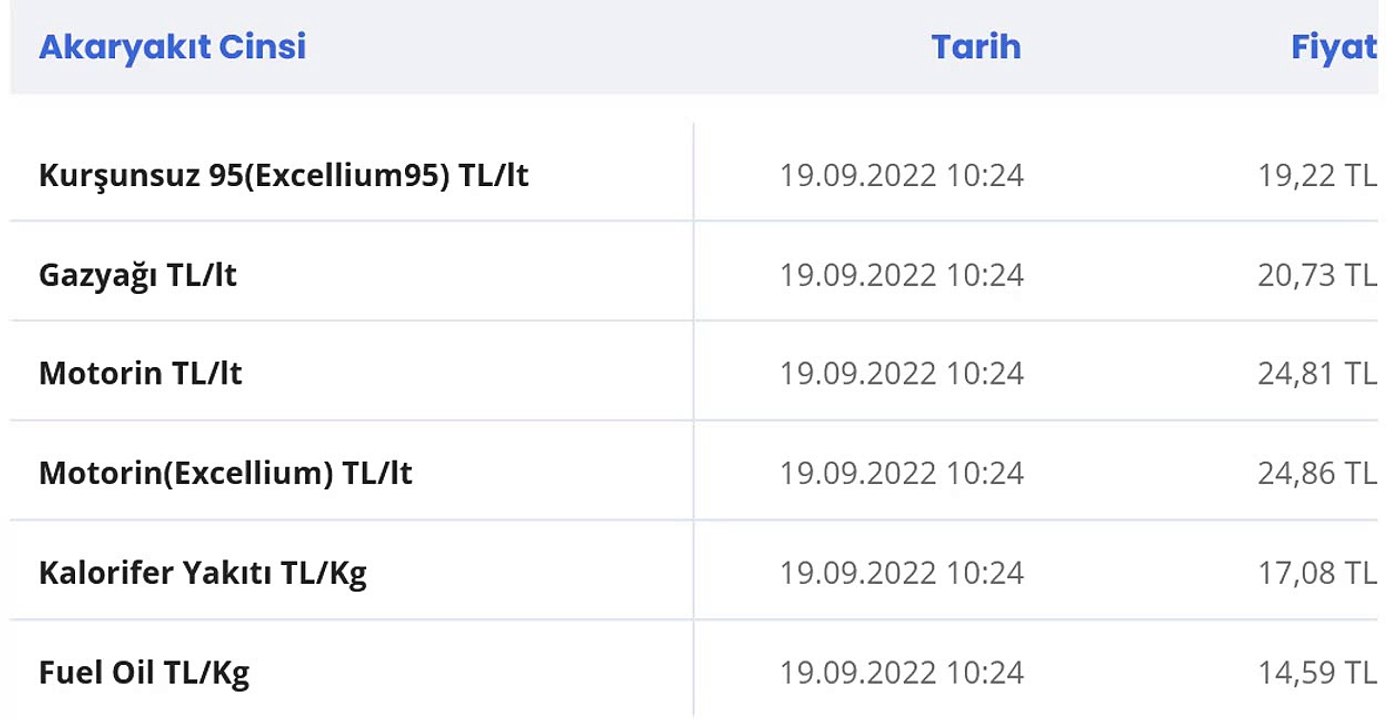Select the Fuel Oil TL/Kg fuel name
This screenshot has height=720, width=1395.
[x=144, y=672]
